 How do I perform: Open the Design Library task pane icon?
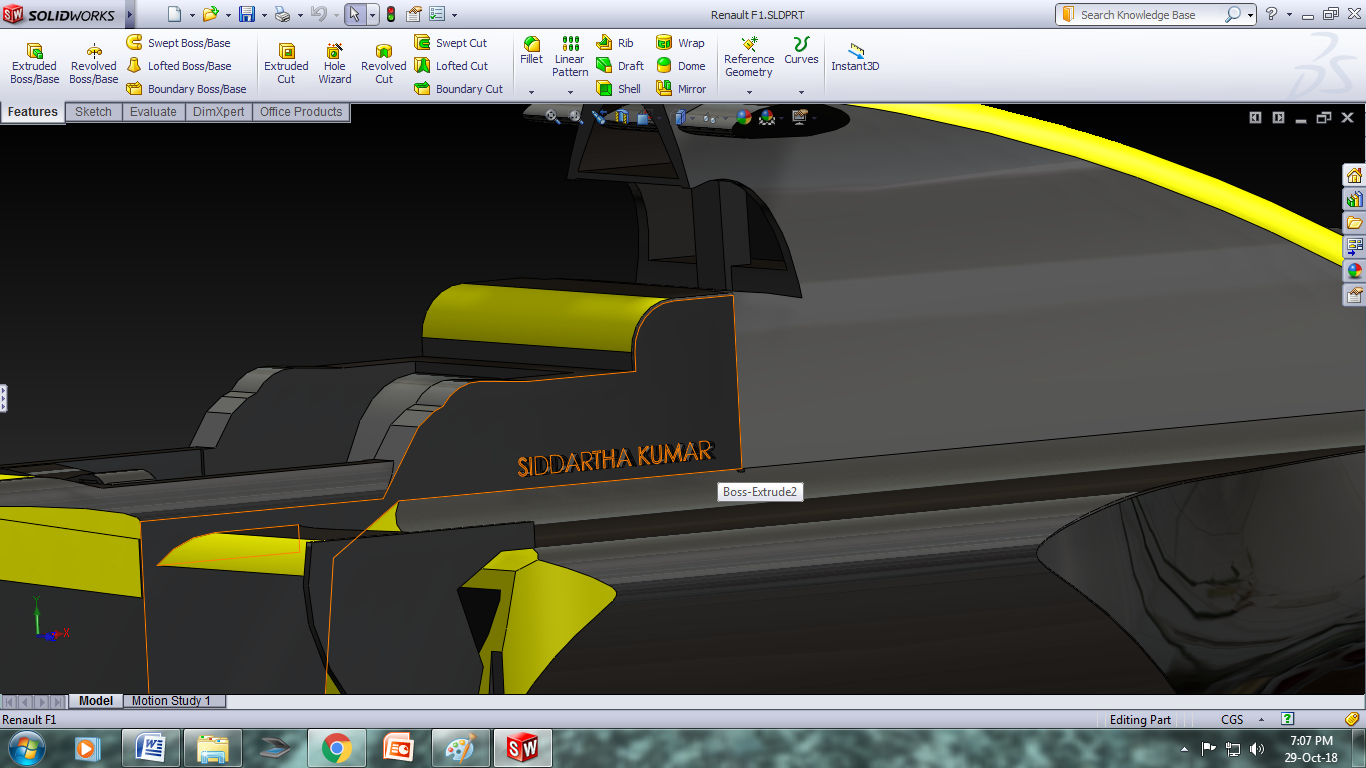(x=1354, y=199)
